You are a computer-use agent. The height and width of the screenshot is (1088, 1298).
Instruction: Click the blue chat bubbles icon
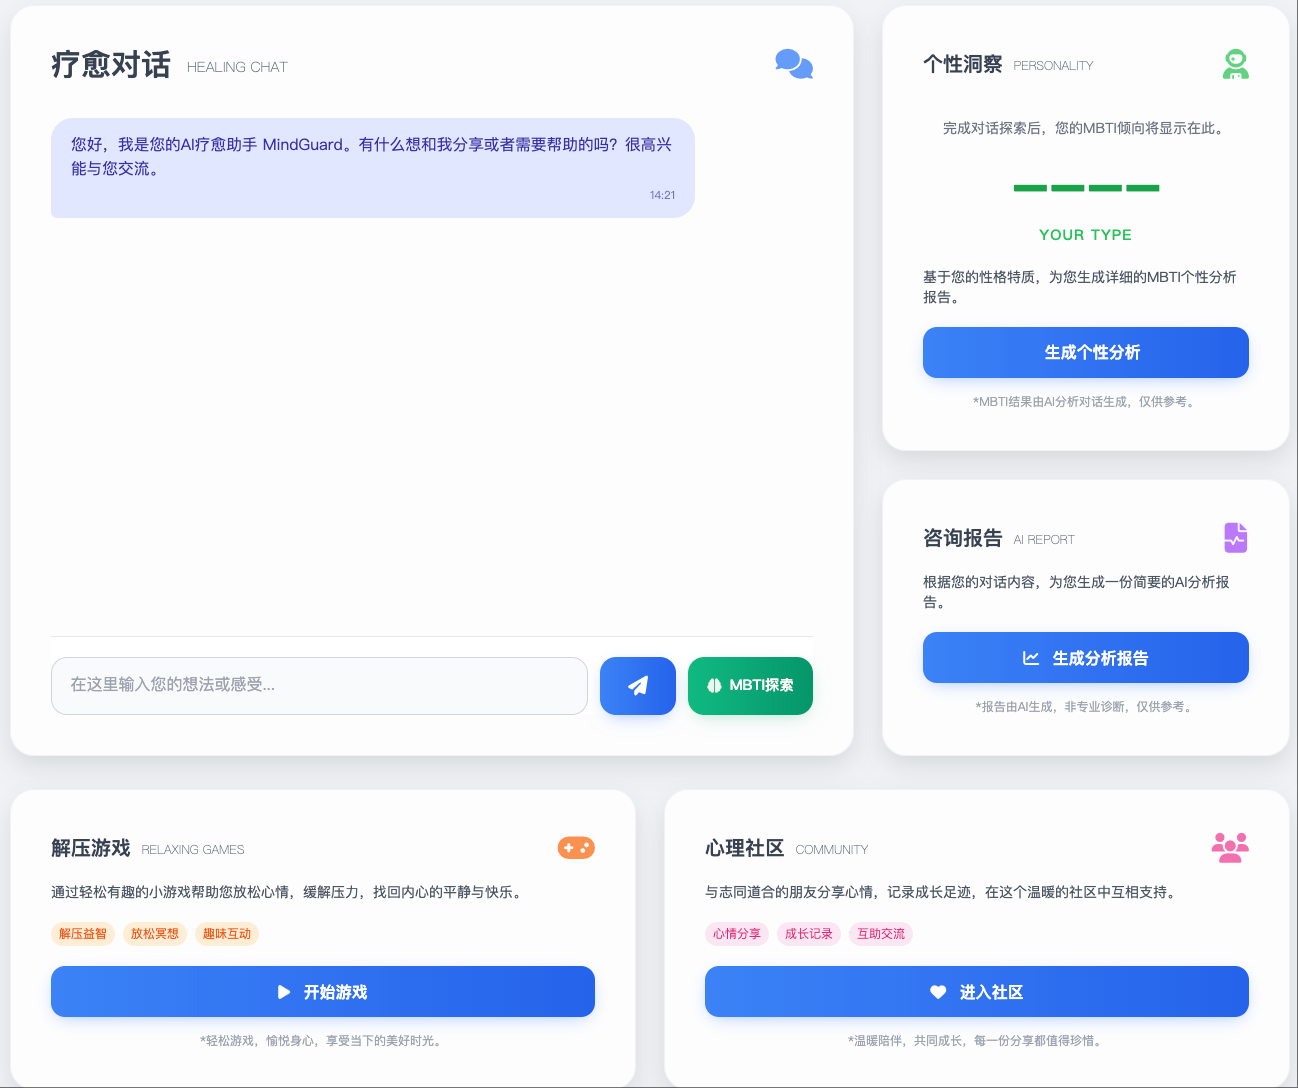coord(794,64)
